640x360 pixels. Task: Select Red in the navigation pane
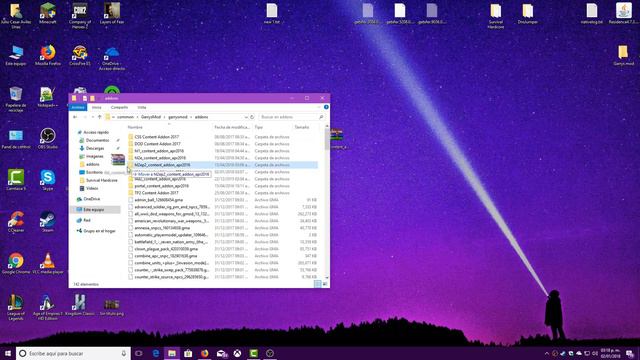(x=87, y=220)
